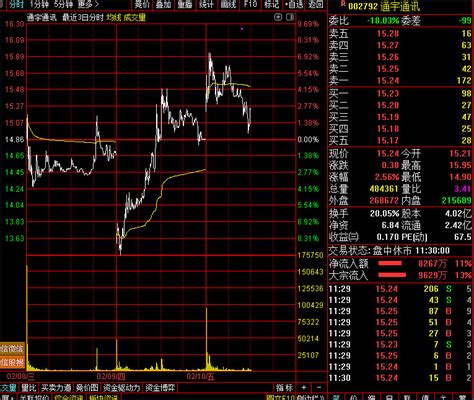Click the circular plus icon above chart
Viewport: 474px width, 400px height.
(278, 17)
